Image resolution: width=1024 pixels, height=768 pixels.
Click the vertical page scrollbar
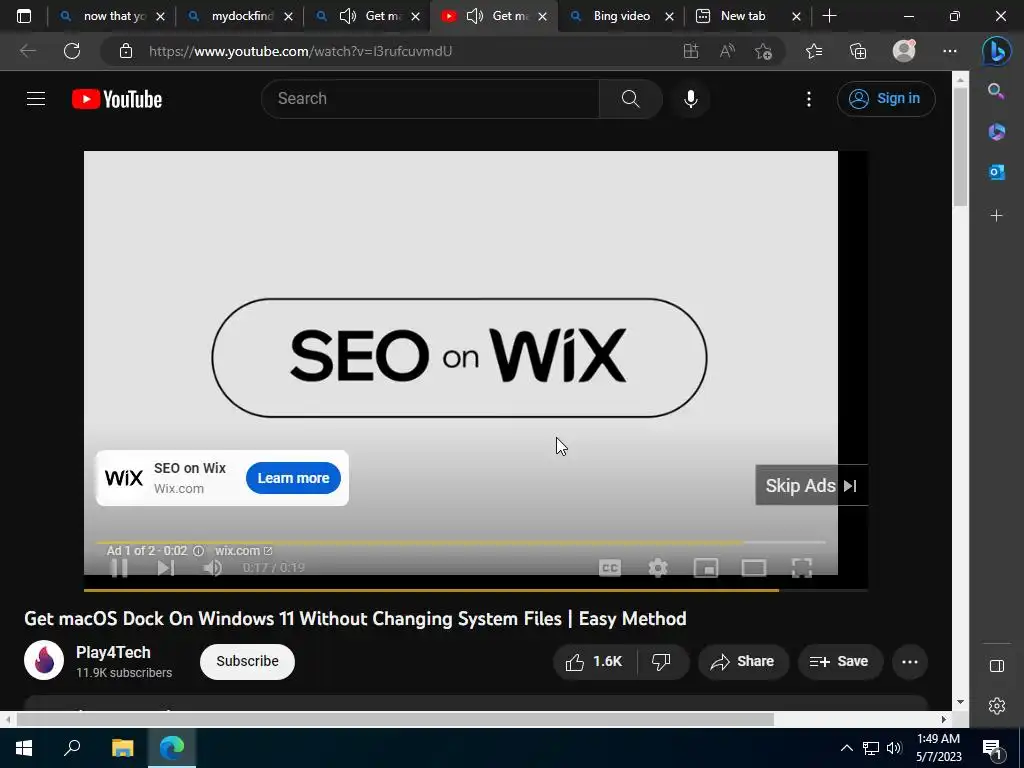[x=960, y=147]
